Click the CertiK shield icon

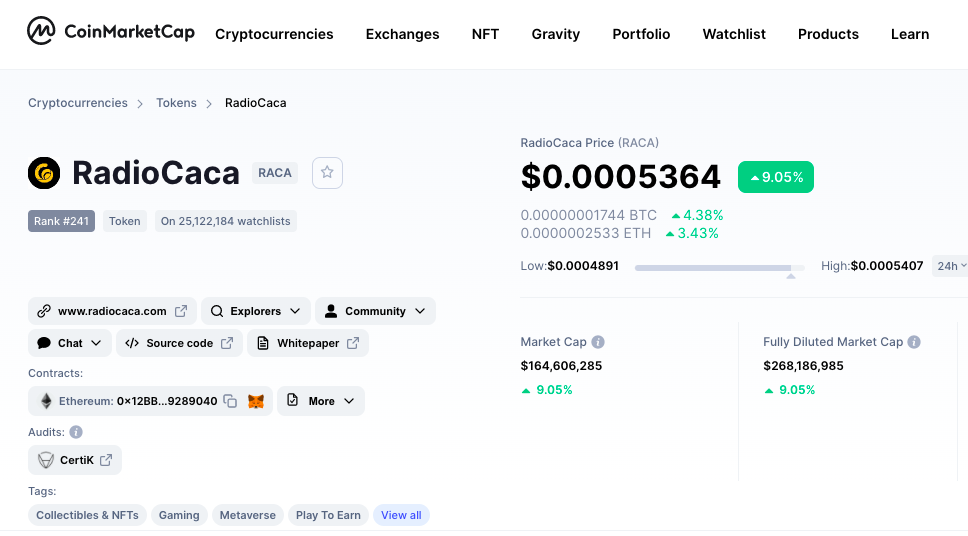(46, 461)
